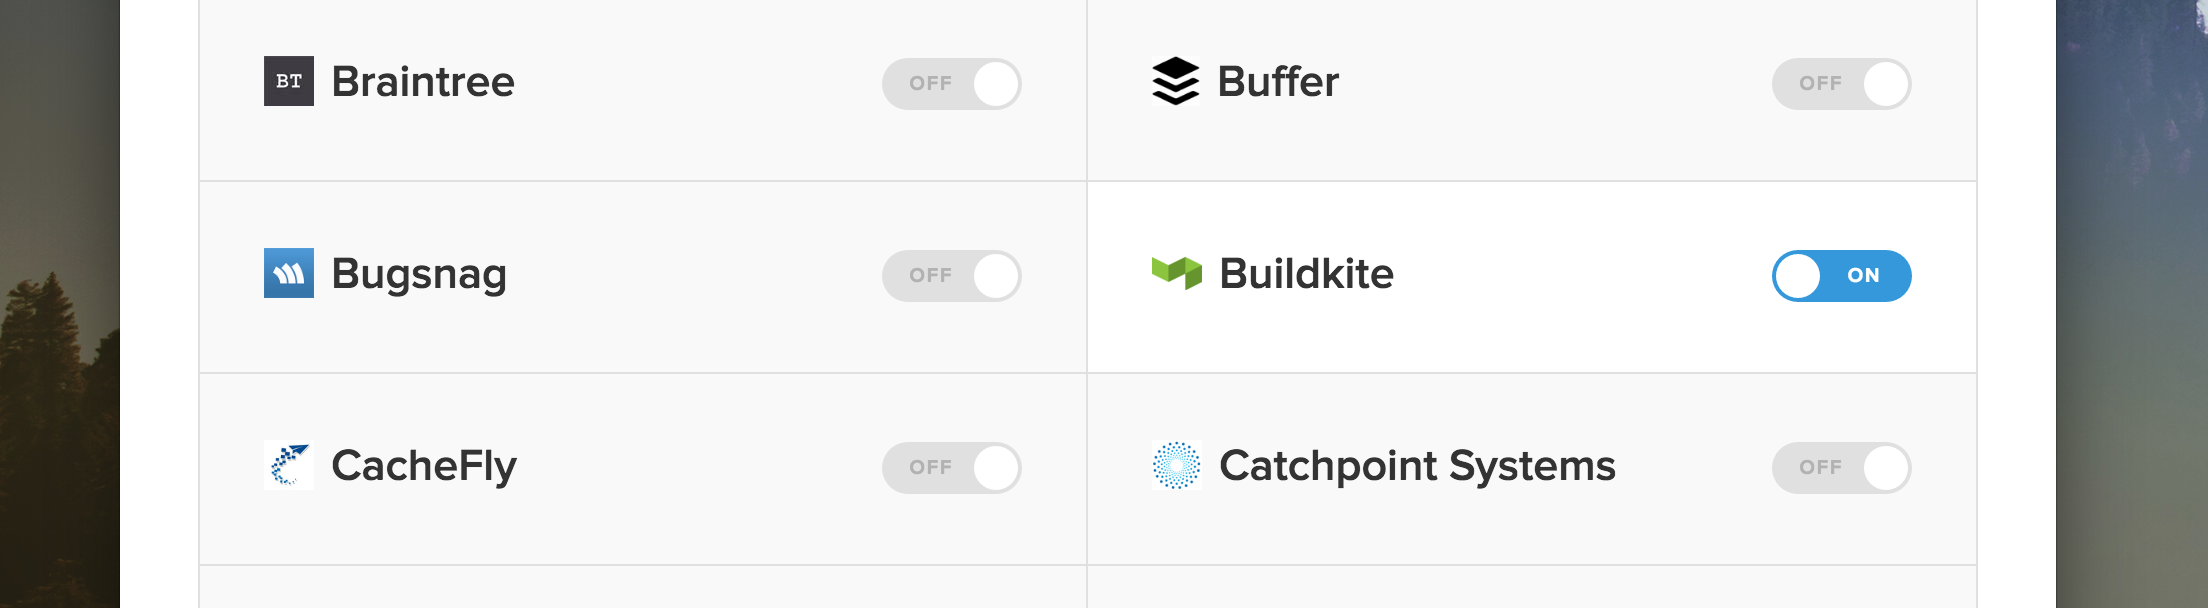
Task: Enable the Braintree integration toggle
Action: coord(952,83)
